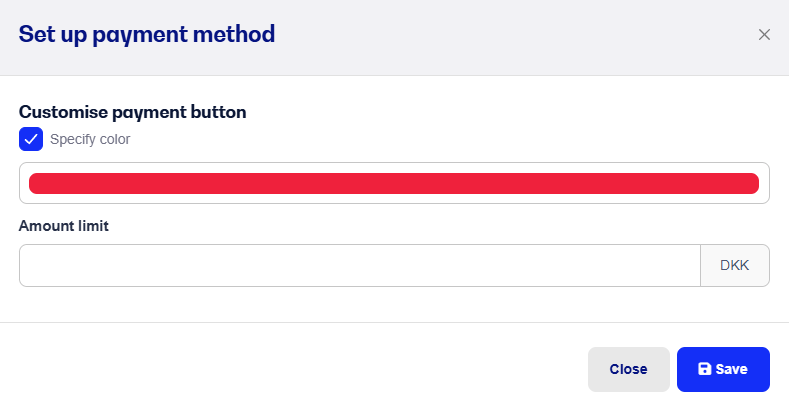The width and height of the screenshot is (789, 410).
Task: Click the Amount limit label
Action: (x=64, y=226)
